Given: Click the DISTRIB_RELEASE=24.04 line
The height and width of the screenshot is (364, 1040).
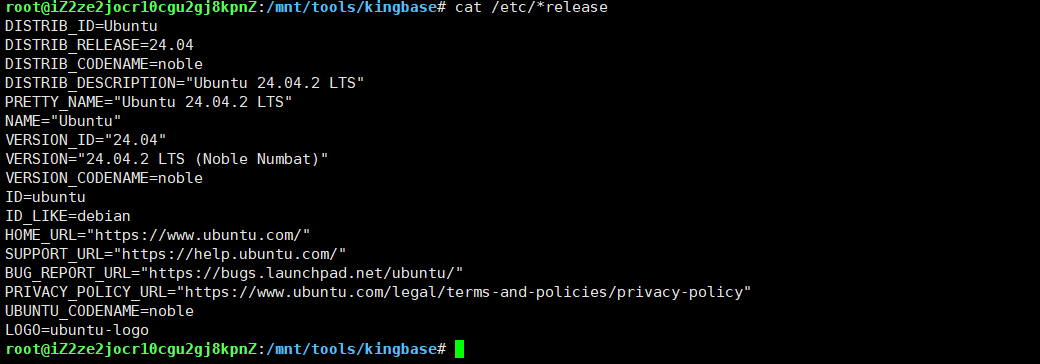Looking at the screenshot, I should (x=99, y=46).
